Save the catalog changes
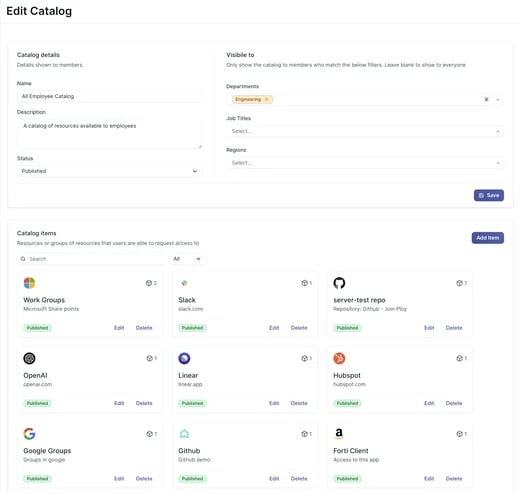The height and width of the screenshot is (494, 520). pyautogui.click(x=489, y=195)
